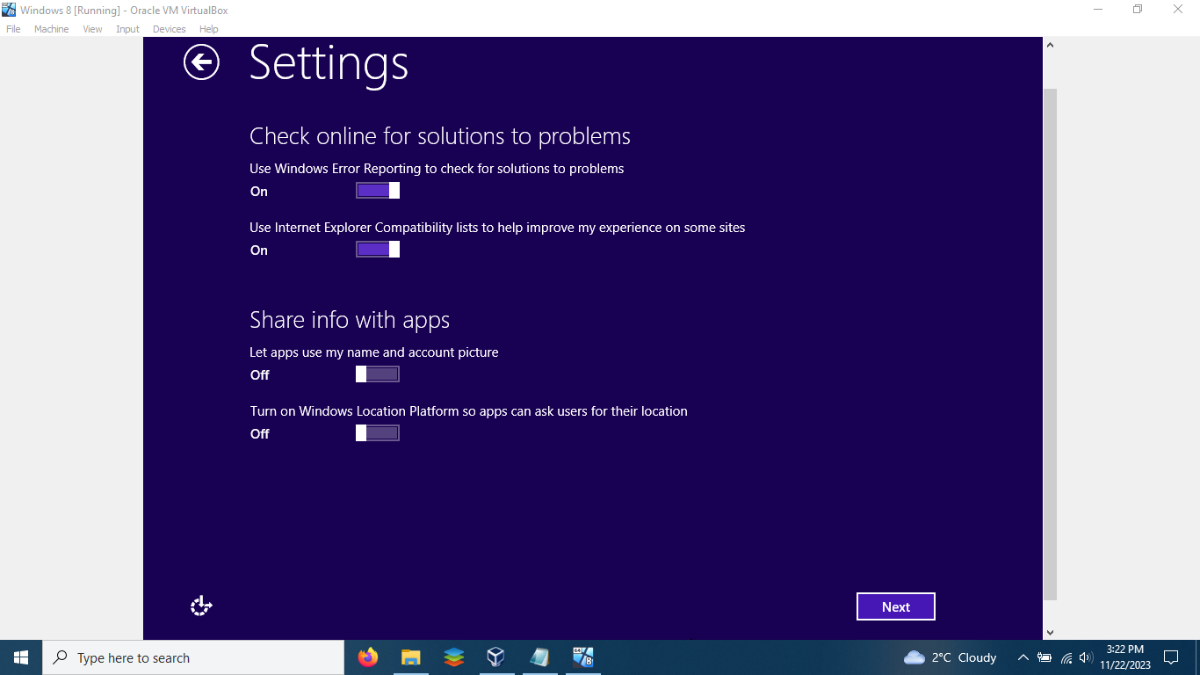
Task: Launch Firefox from the taskbar
Action: pos(368,657)
